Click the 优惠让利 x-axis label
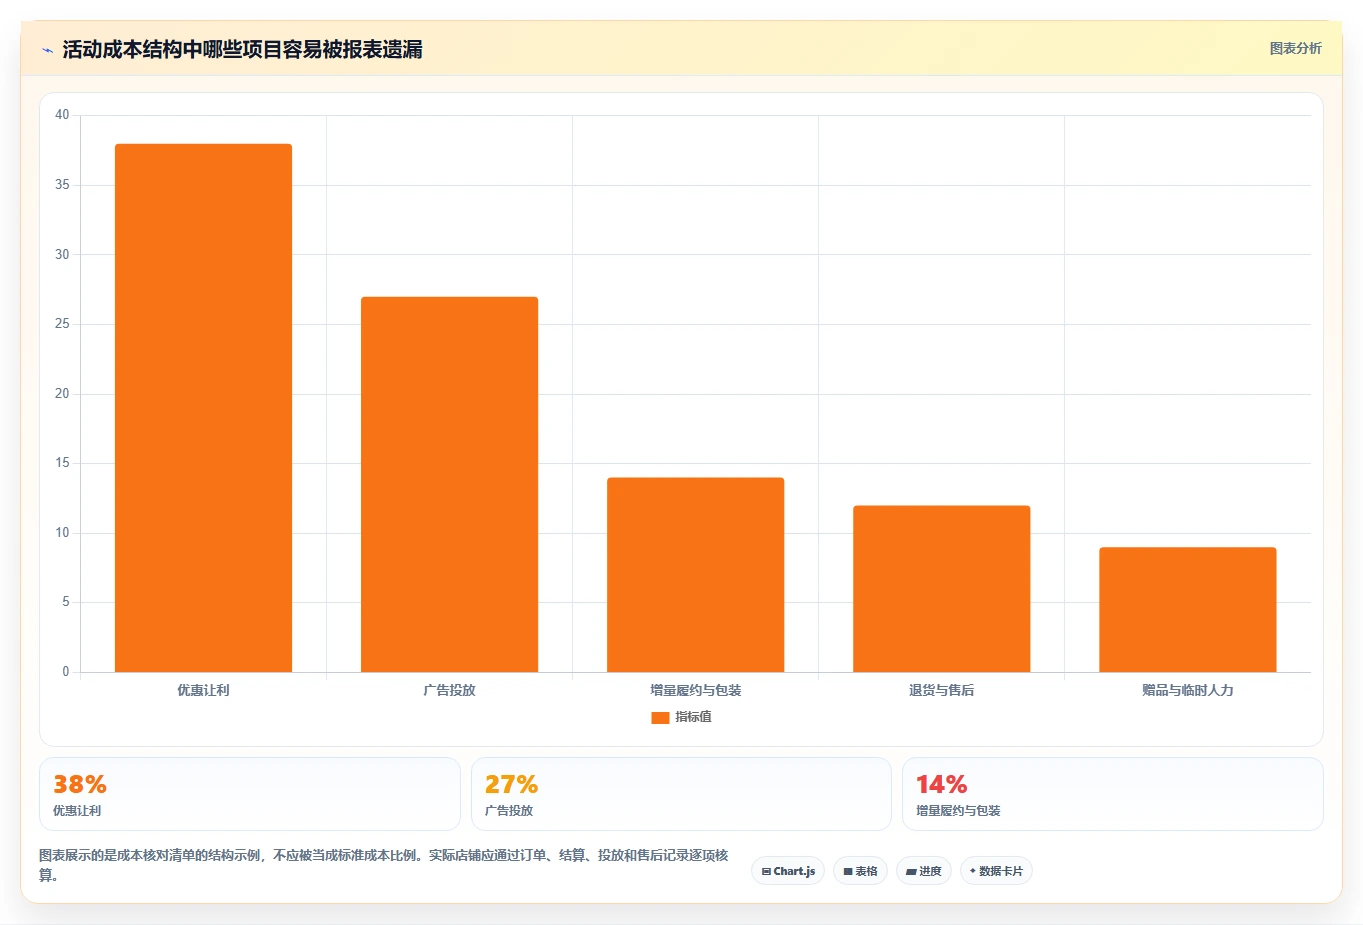 point(203,690)
